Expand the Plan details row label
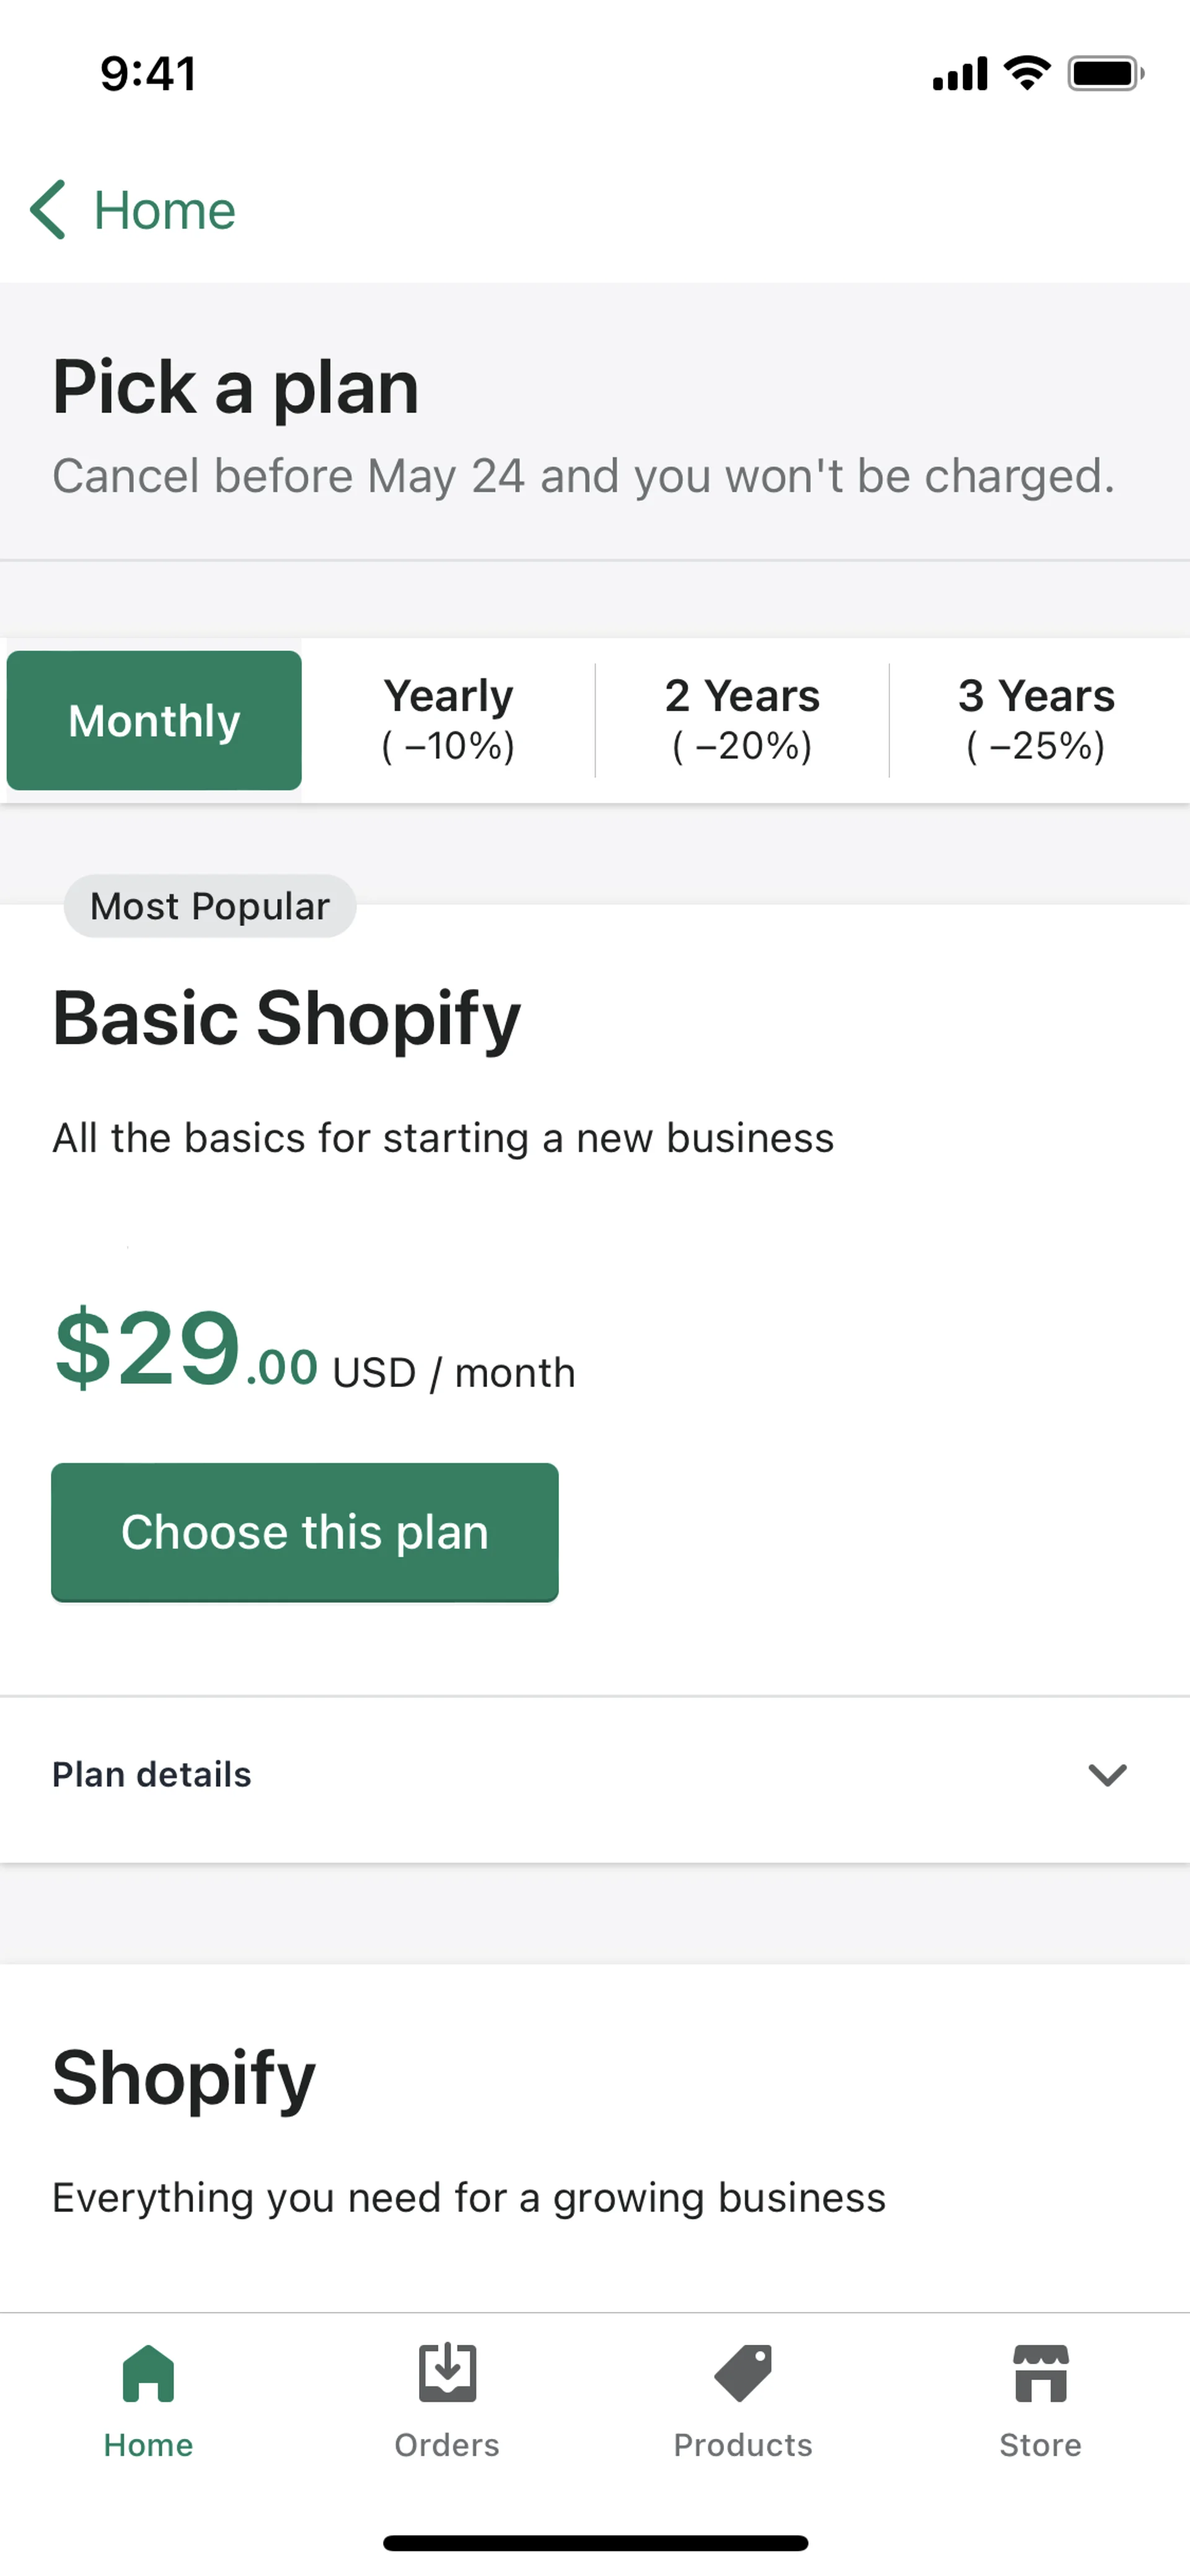Viewport: 1190px width, 2576px height. [x=152, y=1775]
